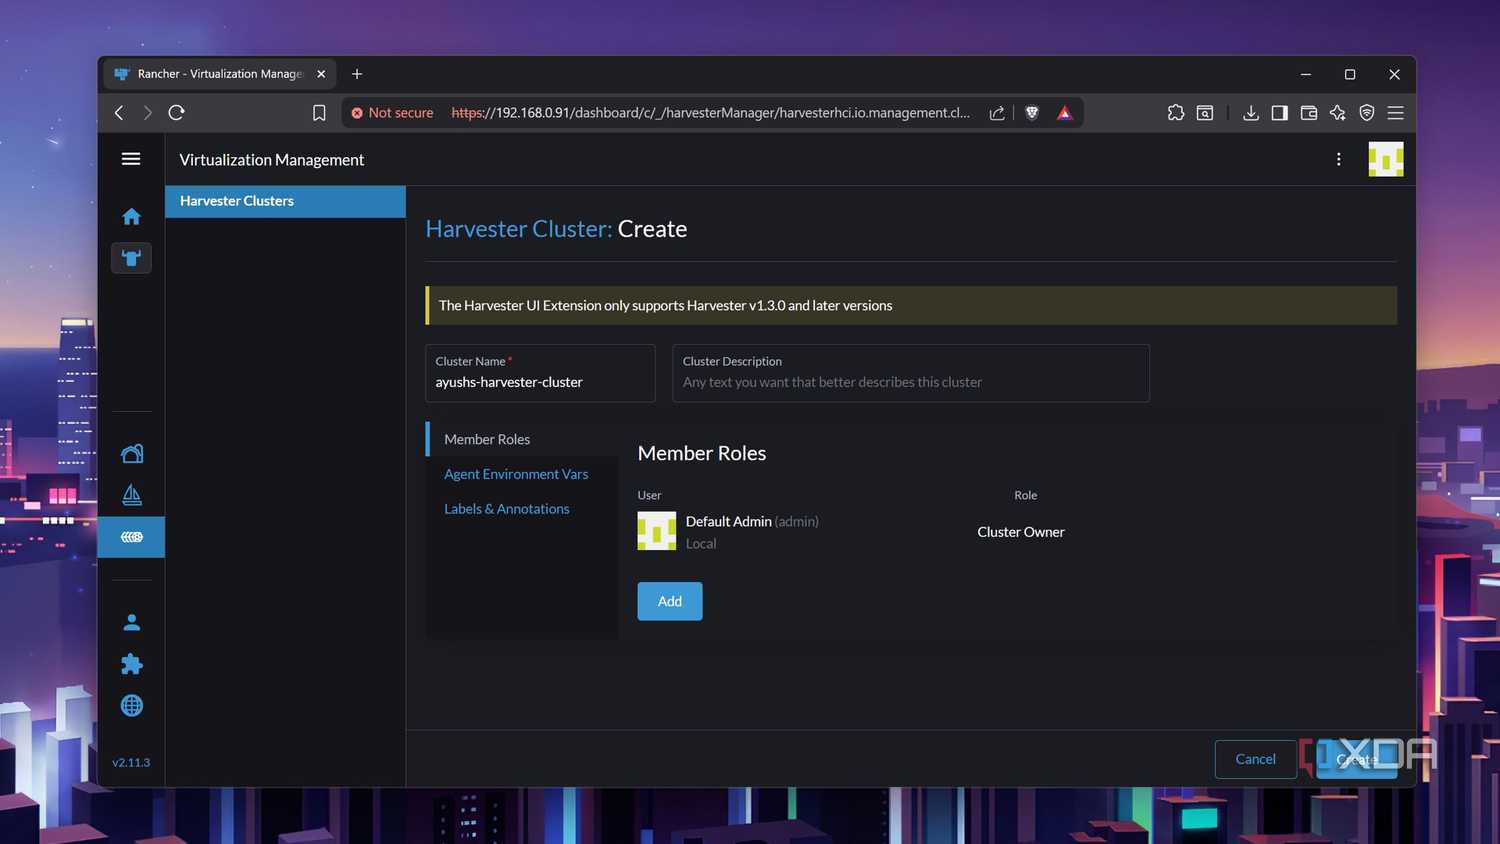Open Users & Authentication person icon

click(x=131, y=622)
